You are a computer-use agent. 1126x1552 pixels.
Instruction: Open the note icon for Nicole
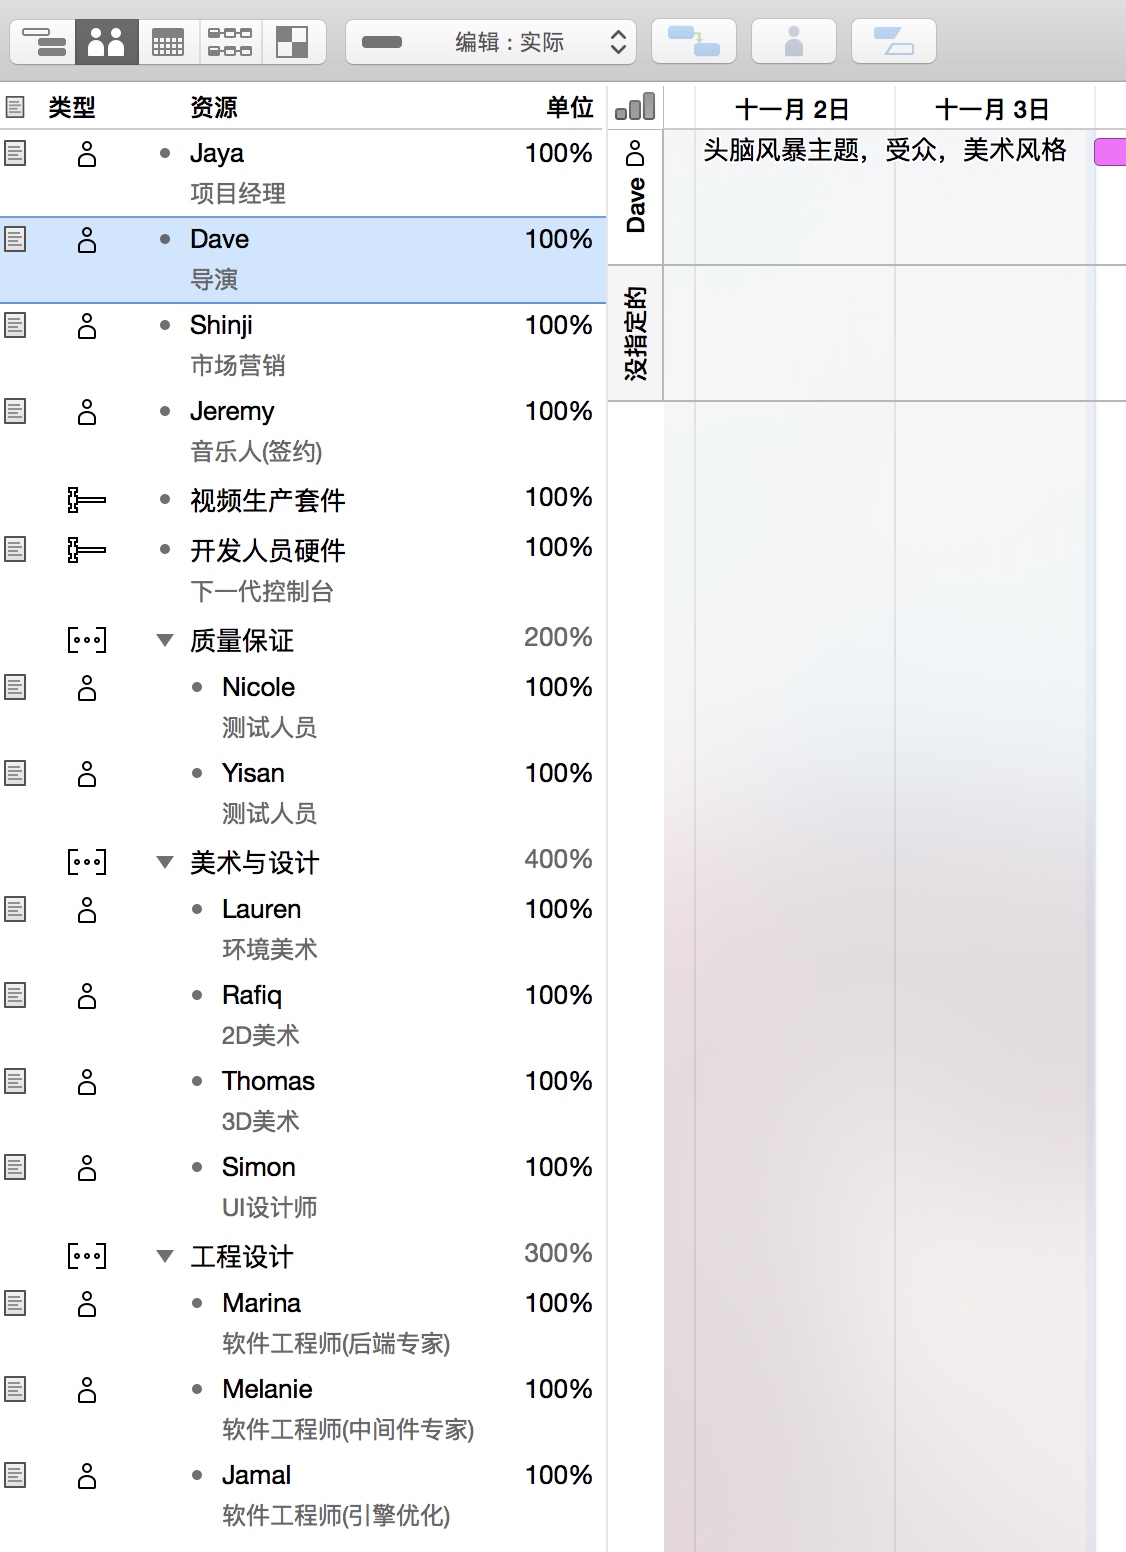pyautogui.click(x=15, y=687)
